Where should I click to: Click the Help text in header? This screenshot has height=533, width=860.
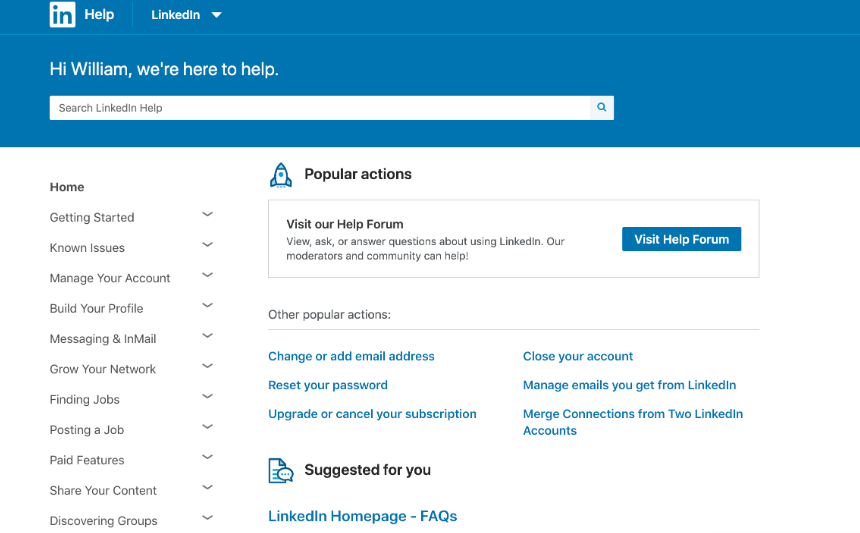(x=99, y=14)
